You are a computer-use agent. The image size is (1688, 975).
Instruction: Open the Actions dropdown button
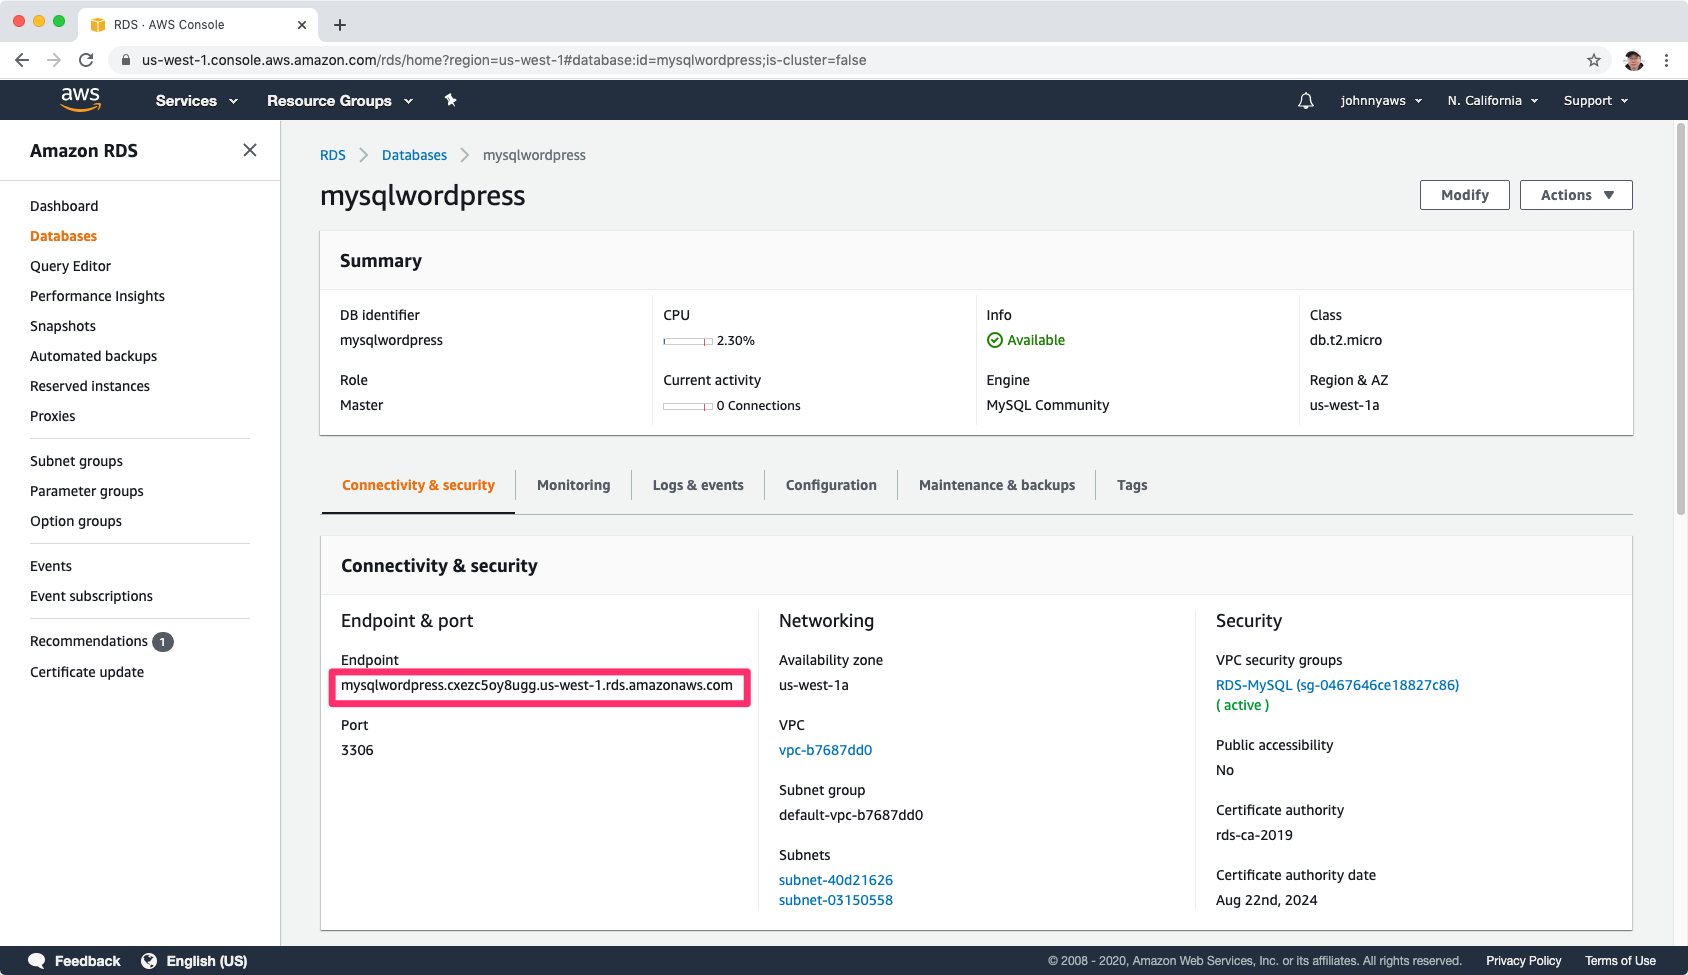coord(1576,195)
